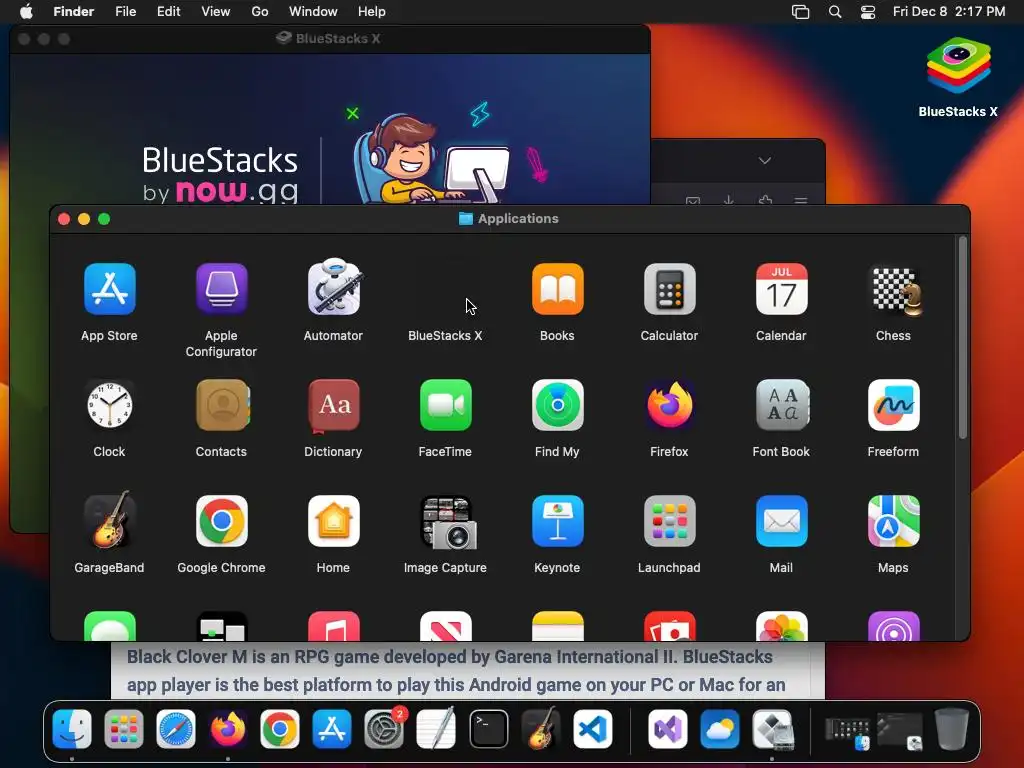Open the Dictionary app icon

333,406
